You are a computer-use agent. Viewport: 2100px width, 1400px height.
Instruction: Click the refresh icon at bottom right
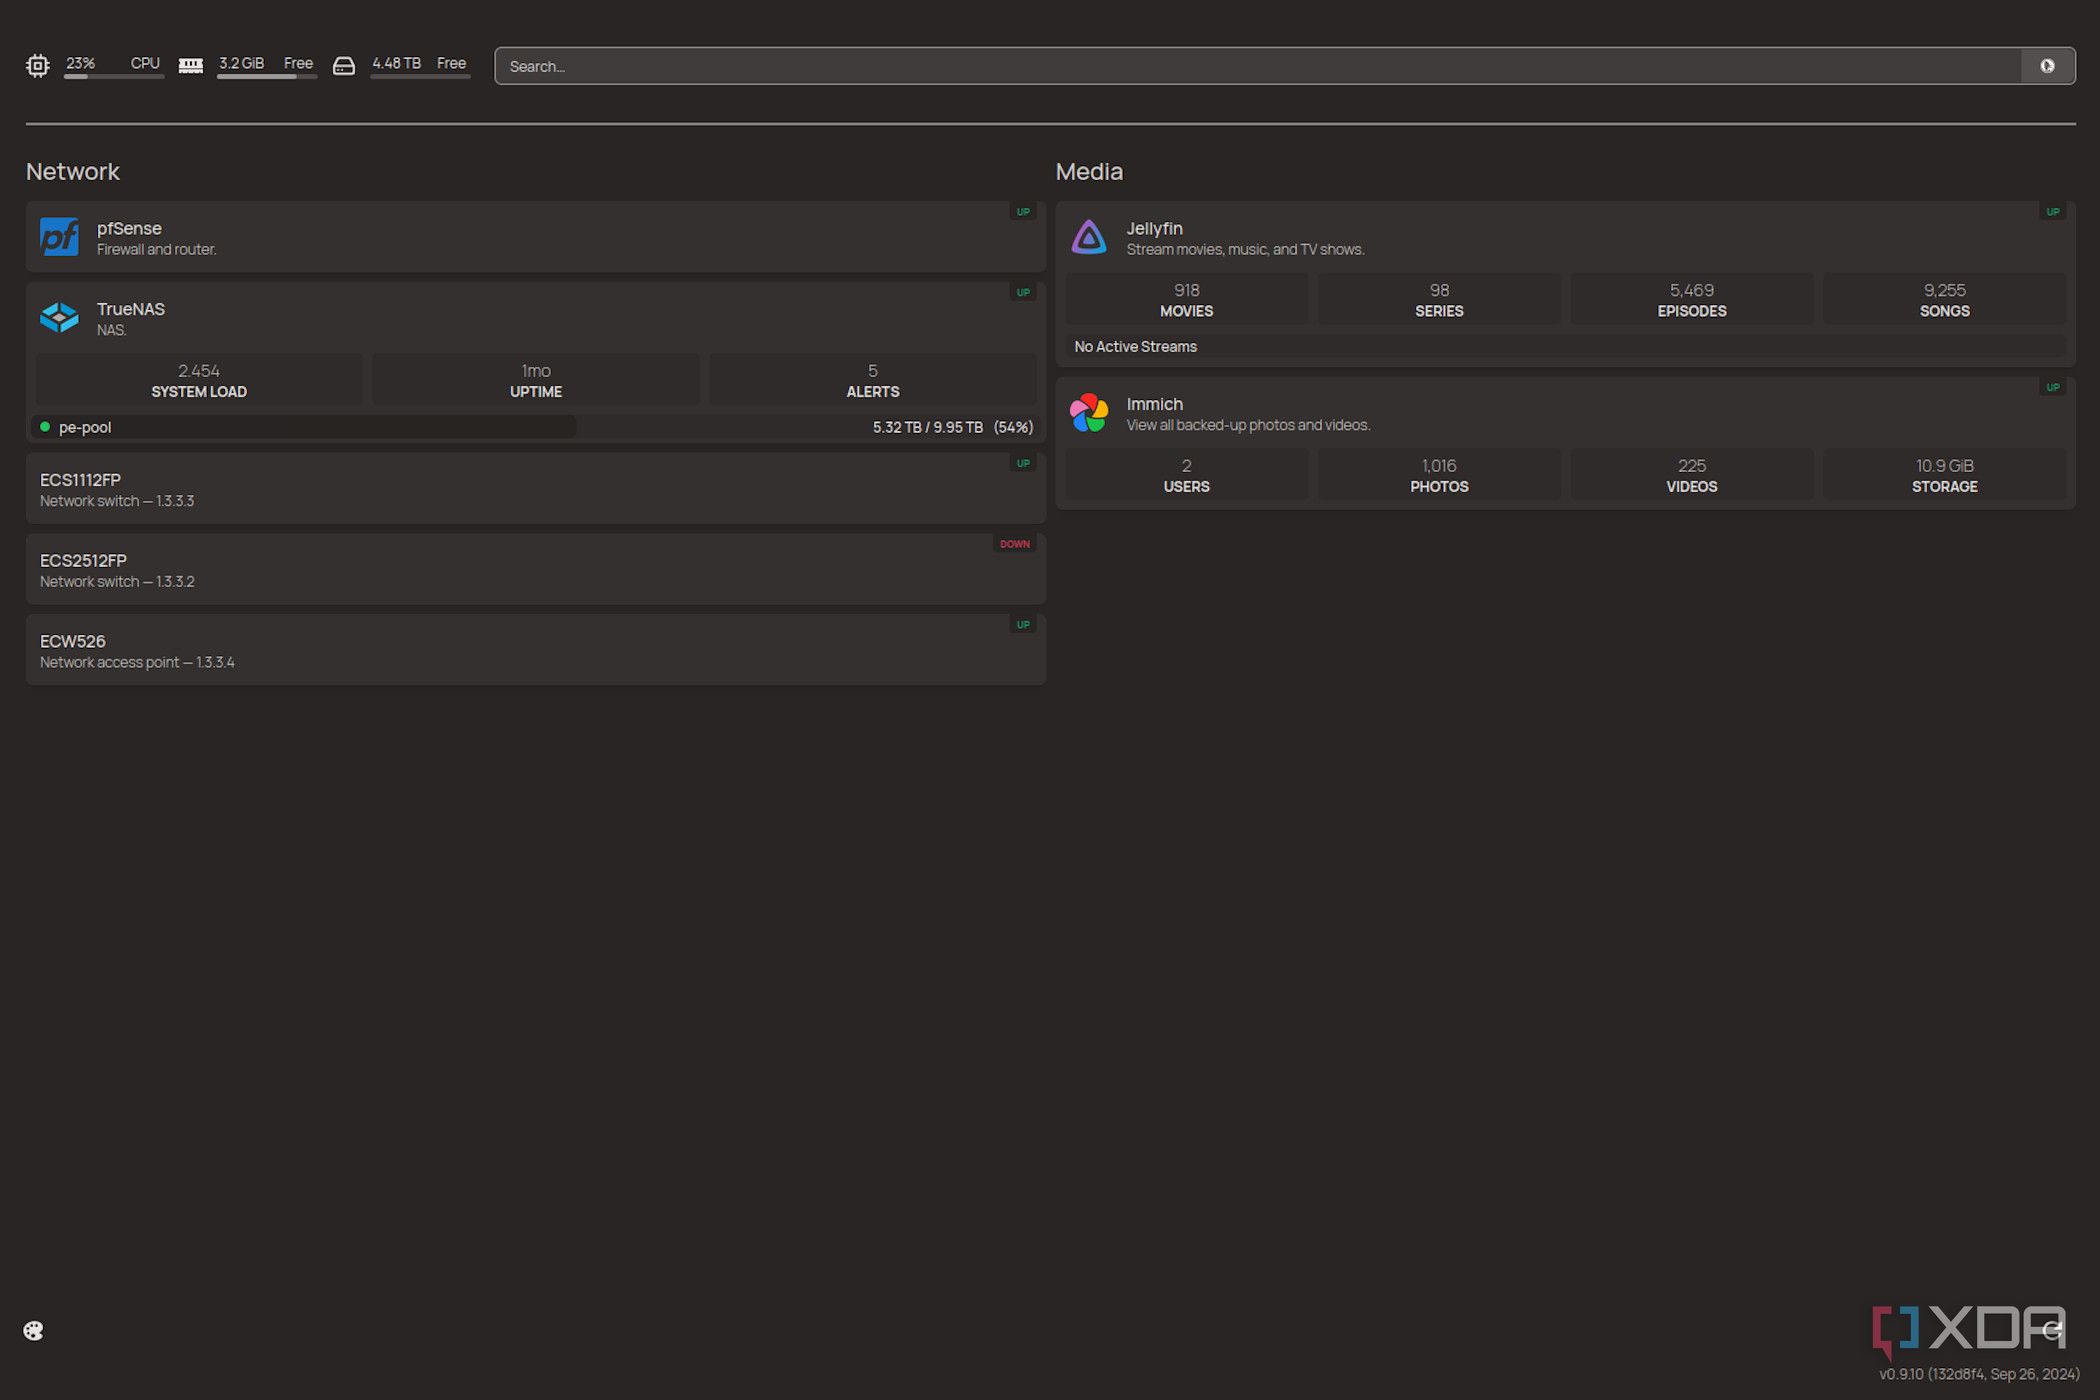click(x=2053, y=1331)
